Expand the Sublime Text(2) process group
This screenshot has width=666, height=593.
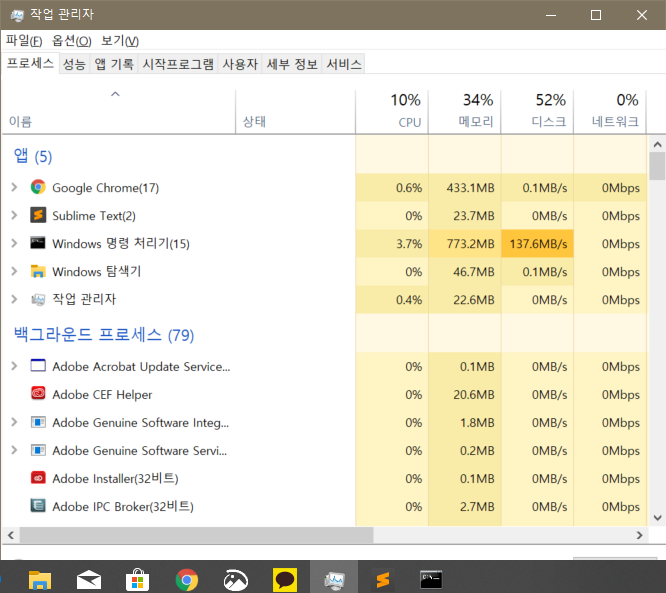pos(14,215)
